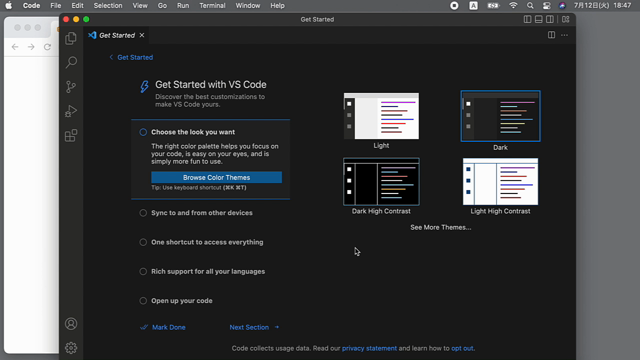Viewport: 640px width, 360px height.
Task: Click the screen recording stop icon in menu bar
Action: tap(454, 6)
